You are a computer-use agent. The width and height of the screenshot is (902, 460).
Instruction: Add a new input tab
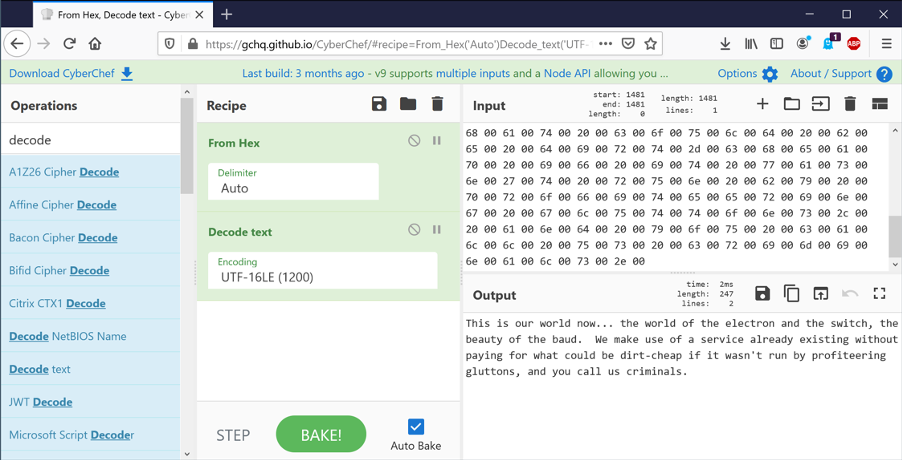(x=762, y=104)
